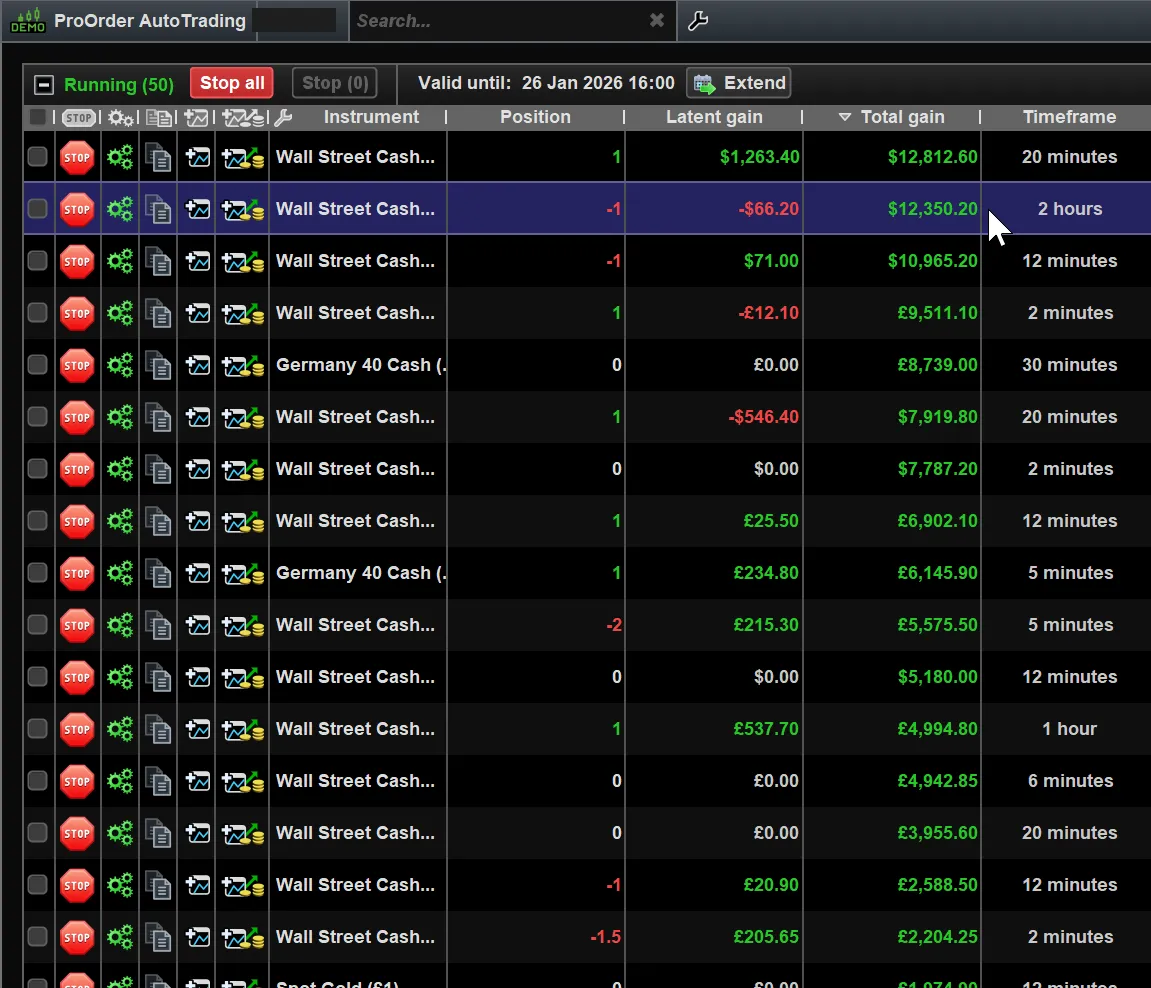
Task: Open the code copy icon on the £9,511.10 row
Action: (x=158, y=313)
